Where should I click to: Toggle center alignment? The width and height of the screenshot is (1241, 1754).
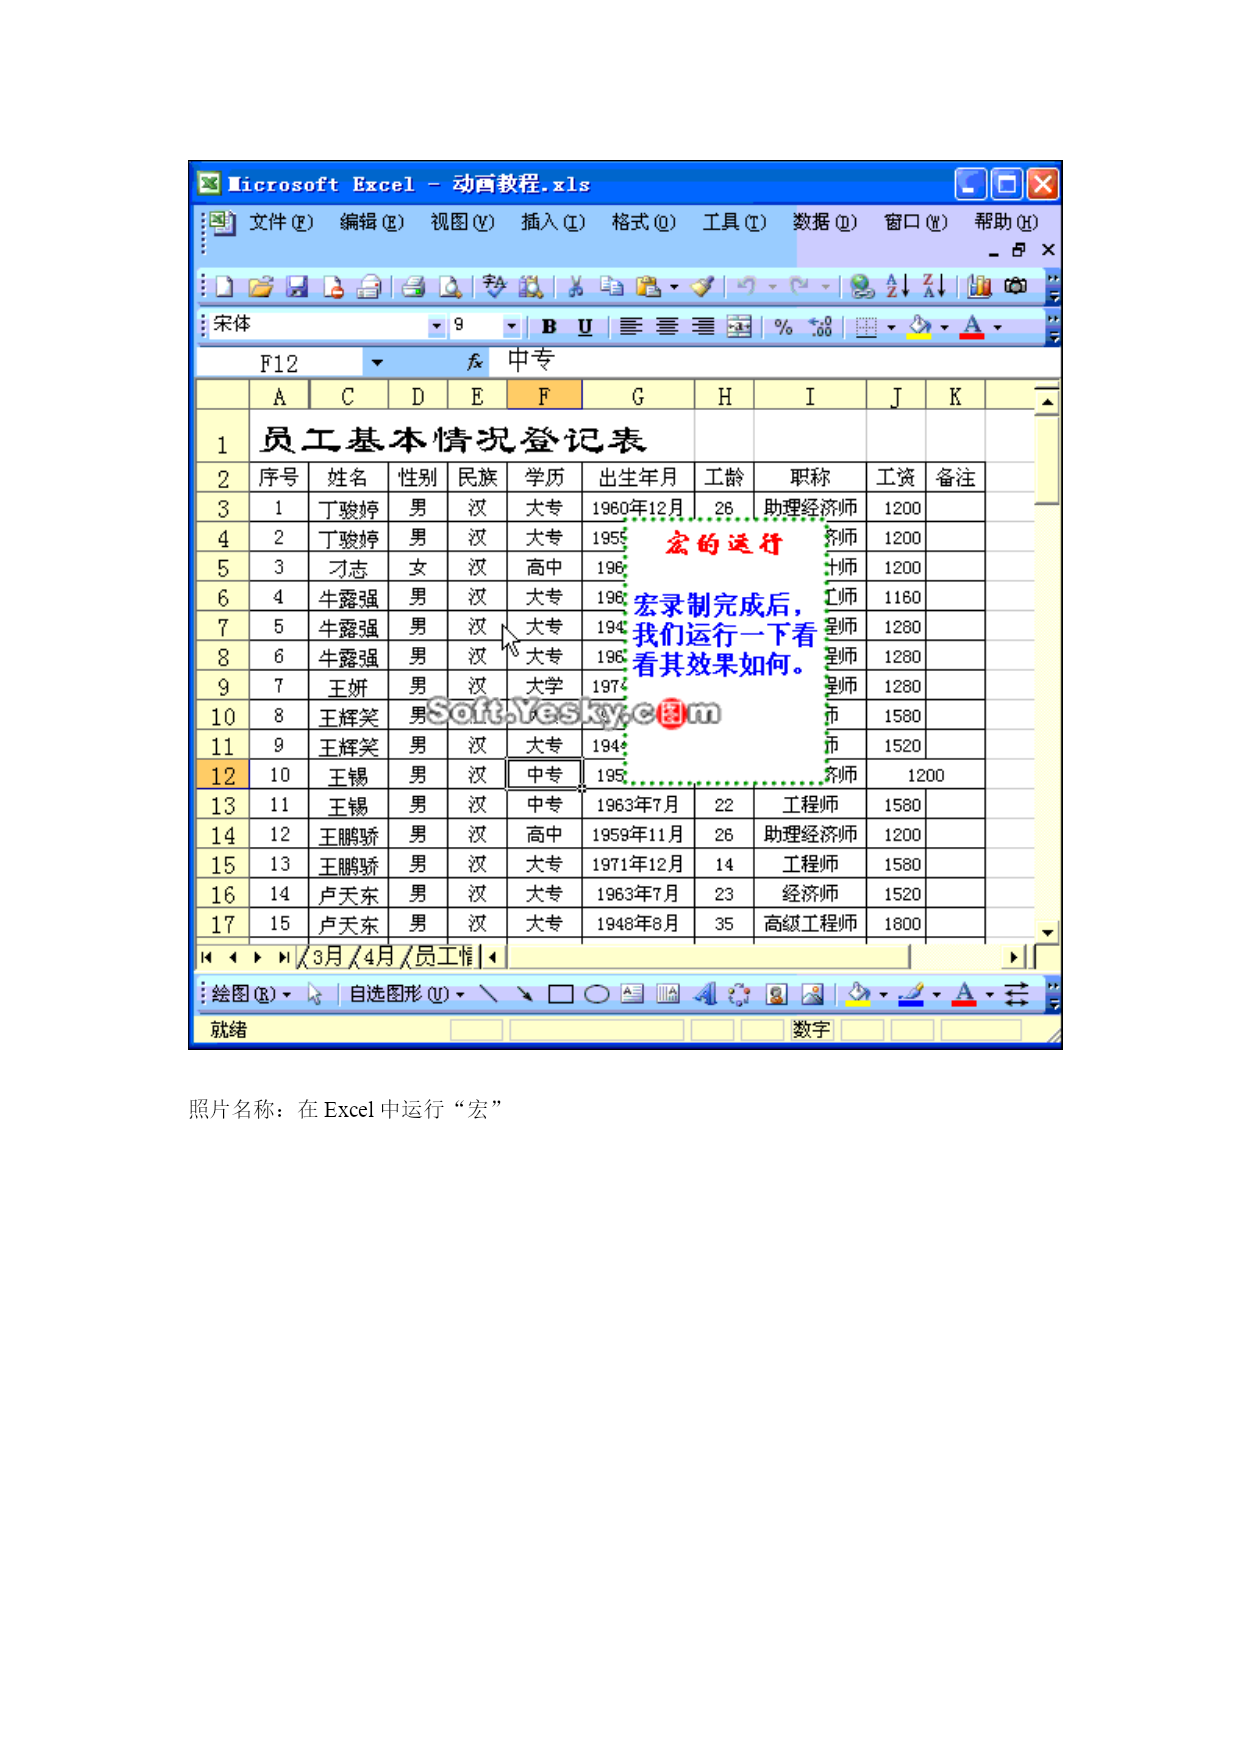tap(667, 326)
